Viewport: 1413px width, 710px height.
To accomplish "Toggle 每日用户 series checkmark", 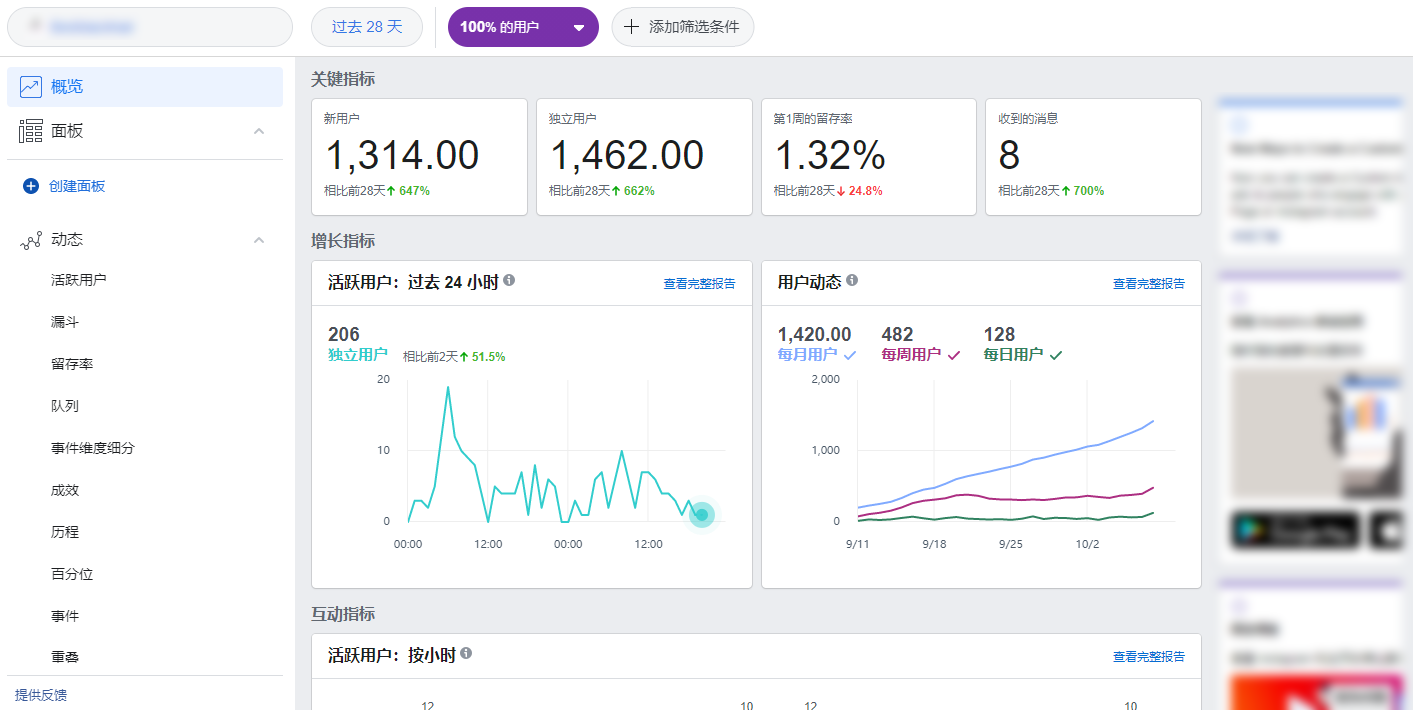I will click(x=1056, y=355).
